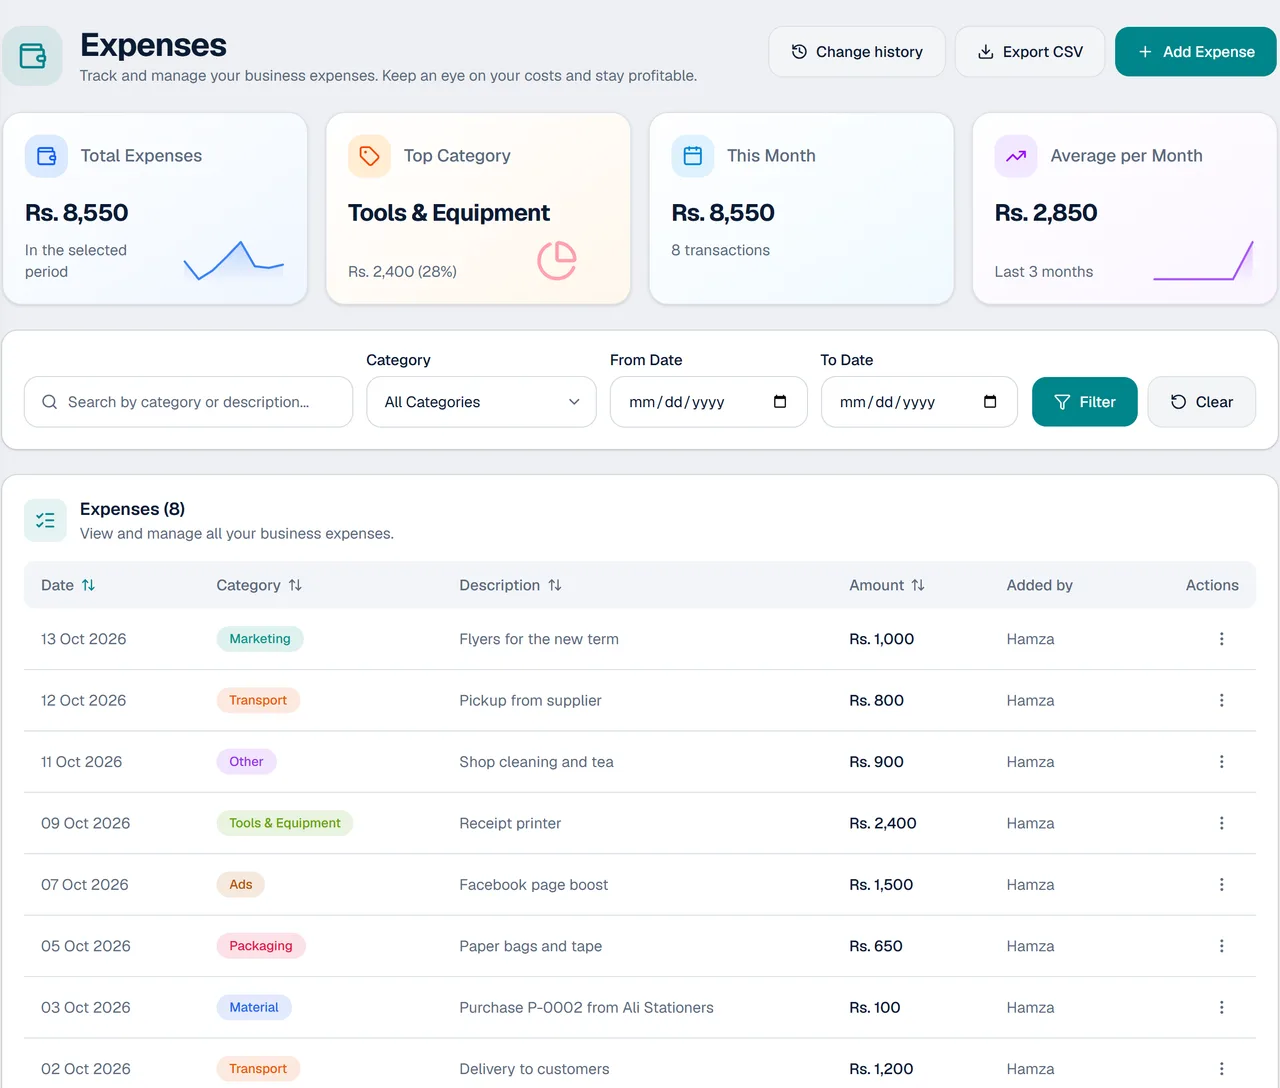
Task: Click the Material category badge
Action: pyautogui.click(x=254, y=1007)
